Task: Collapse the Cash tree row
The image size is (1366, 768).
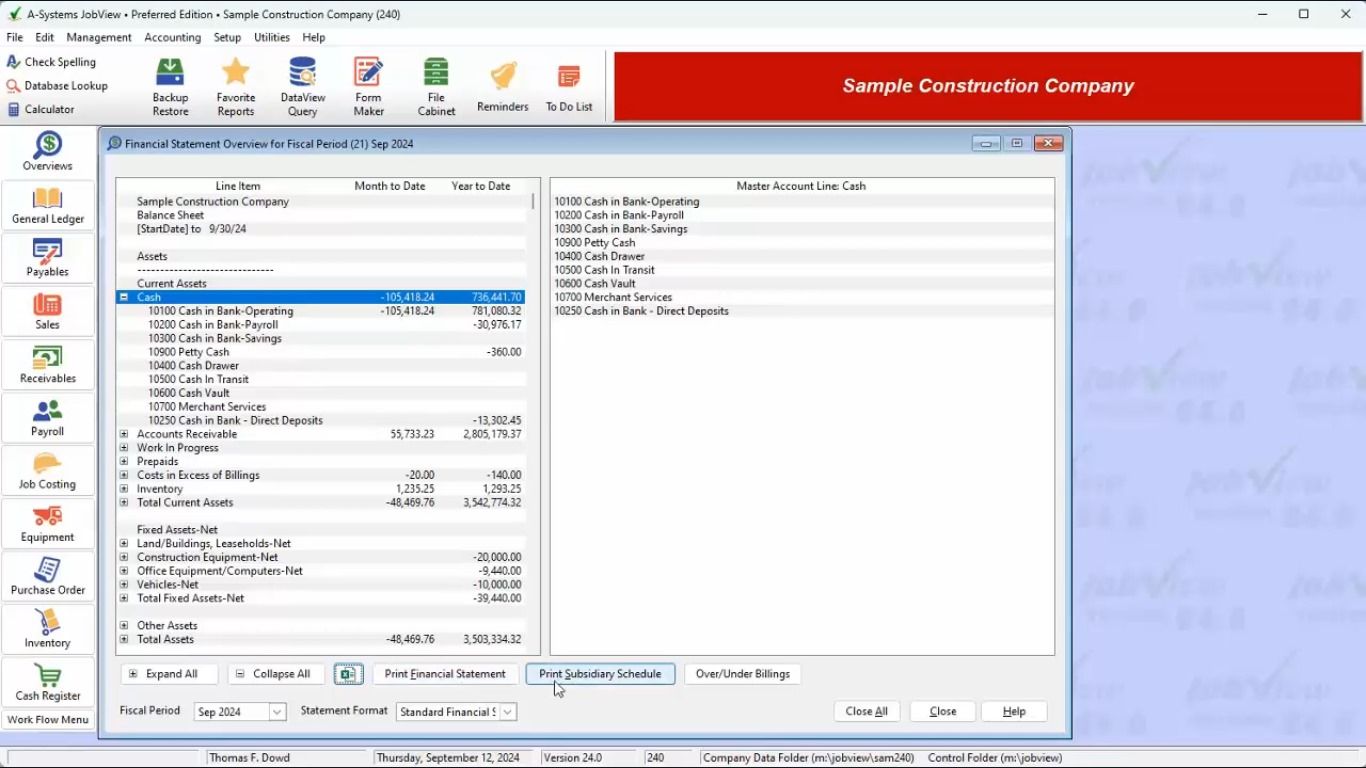Action: point(124,297)
